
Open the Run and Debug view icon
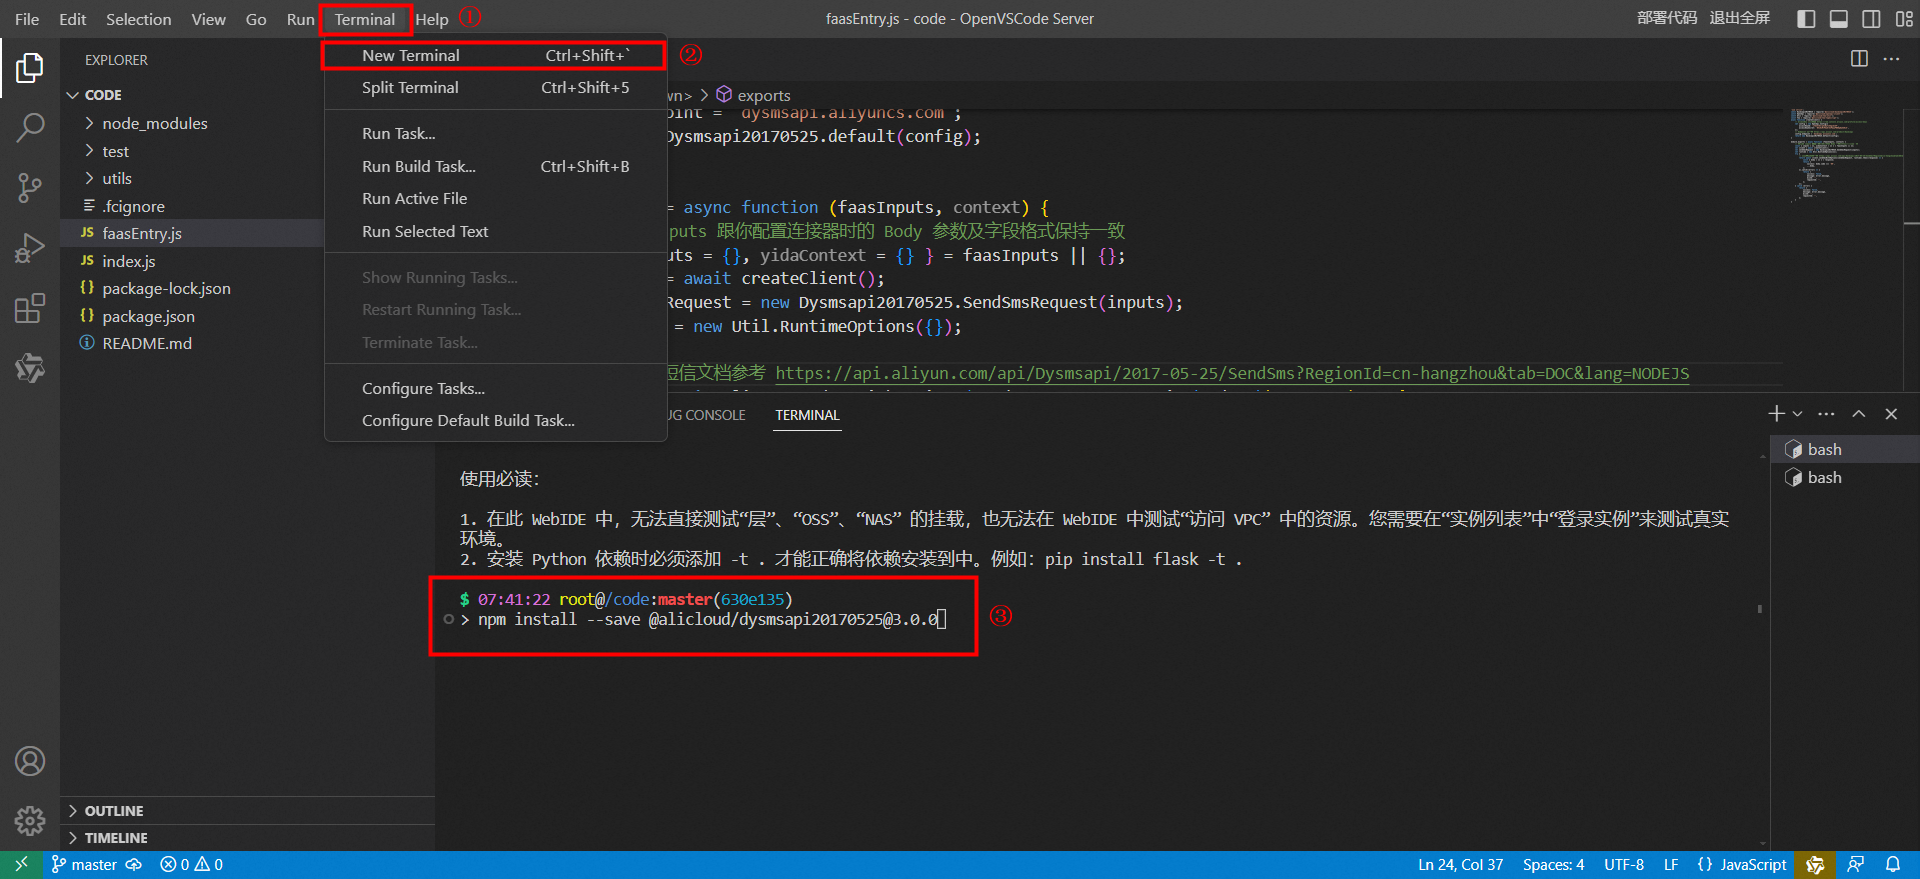pos(30,247)
